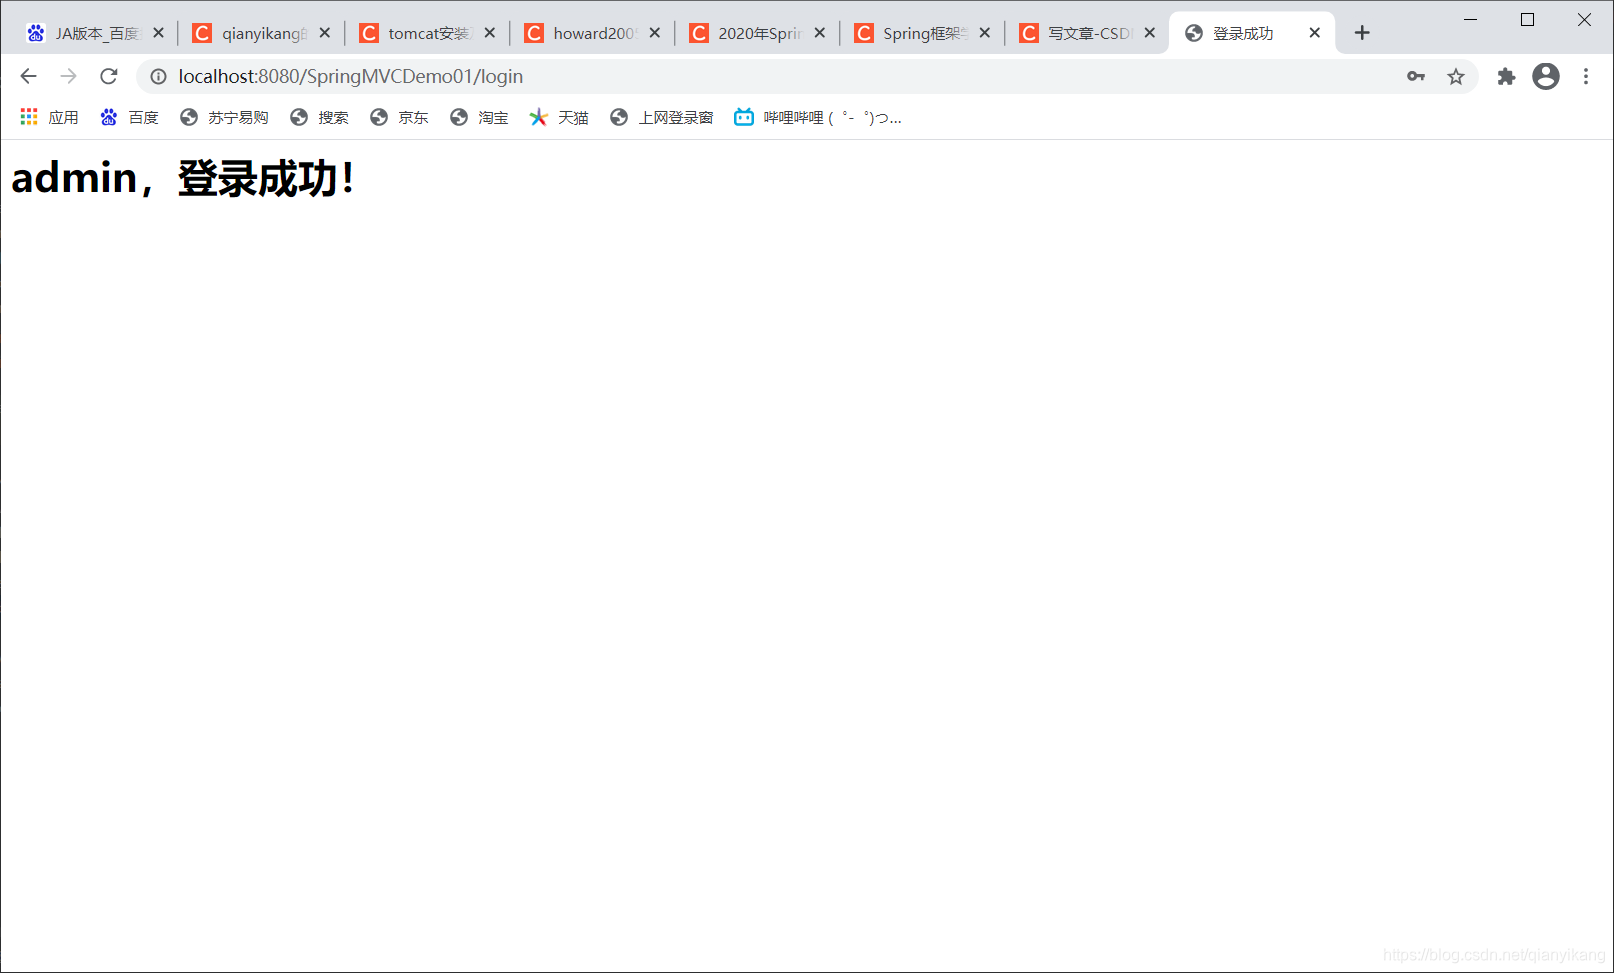
Task: Click the 'admin，登录成功!' heading text
Action: click(x=183, y=178)
